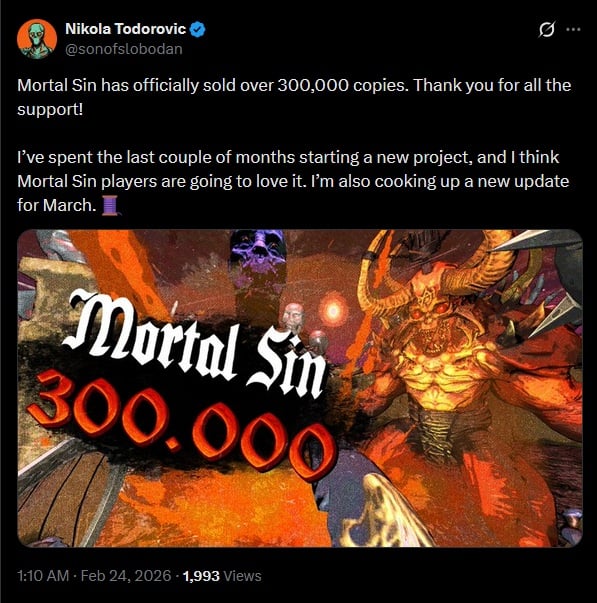Click the purple skull in the artwork
597x603 pixels.
(258, 252)
